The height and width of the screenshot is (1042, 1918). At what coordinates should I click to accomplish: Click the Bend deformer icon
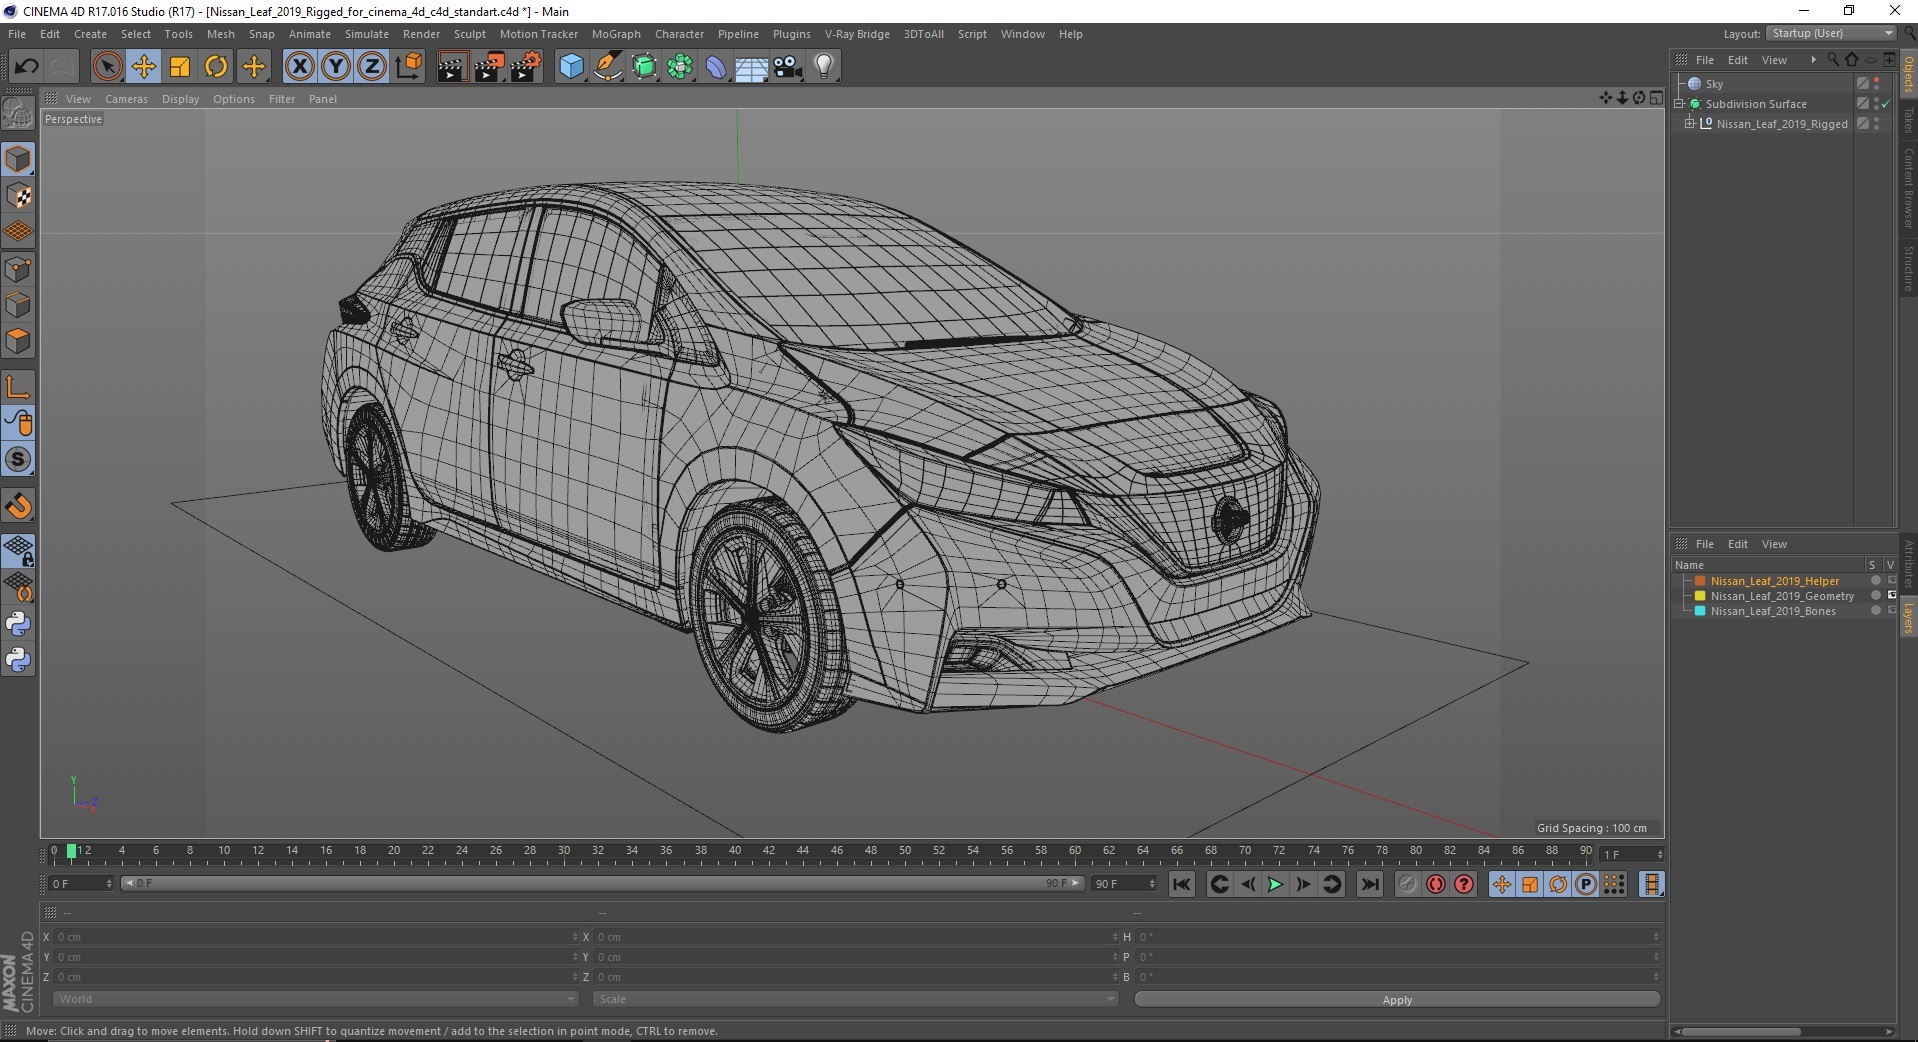(x=717, y=67)
